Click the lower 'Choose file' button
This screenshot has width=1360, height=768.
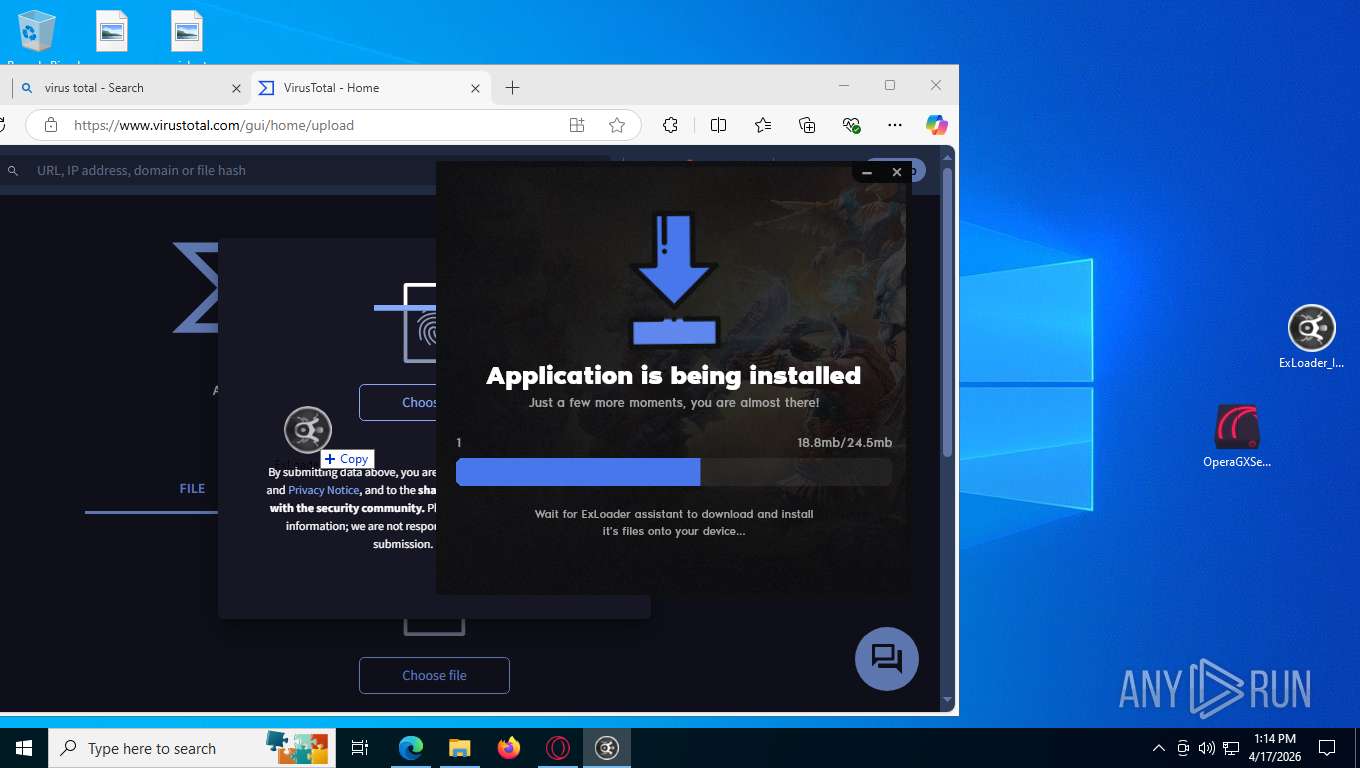pyautogui.click(x=434, y=675)
